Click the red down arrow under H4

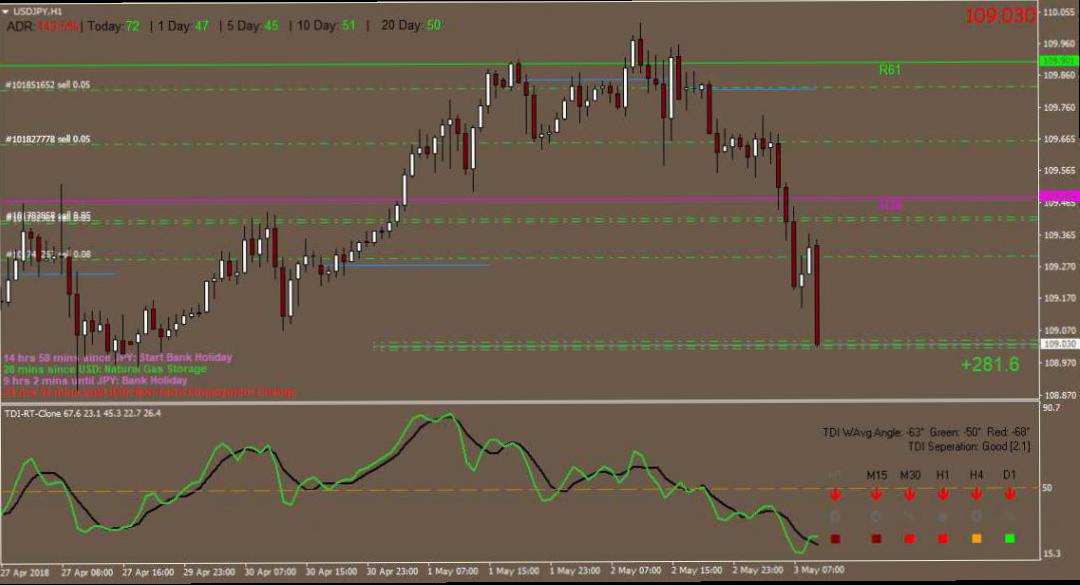point(976,494)
